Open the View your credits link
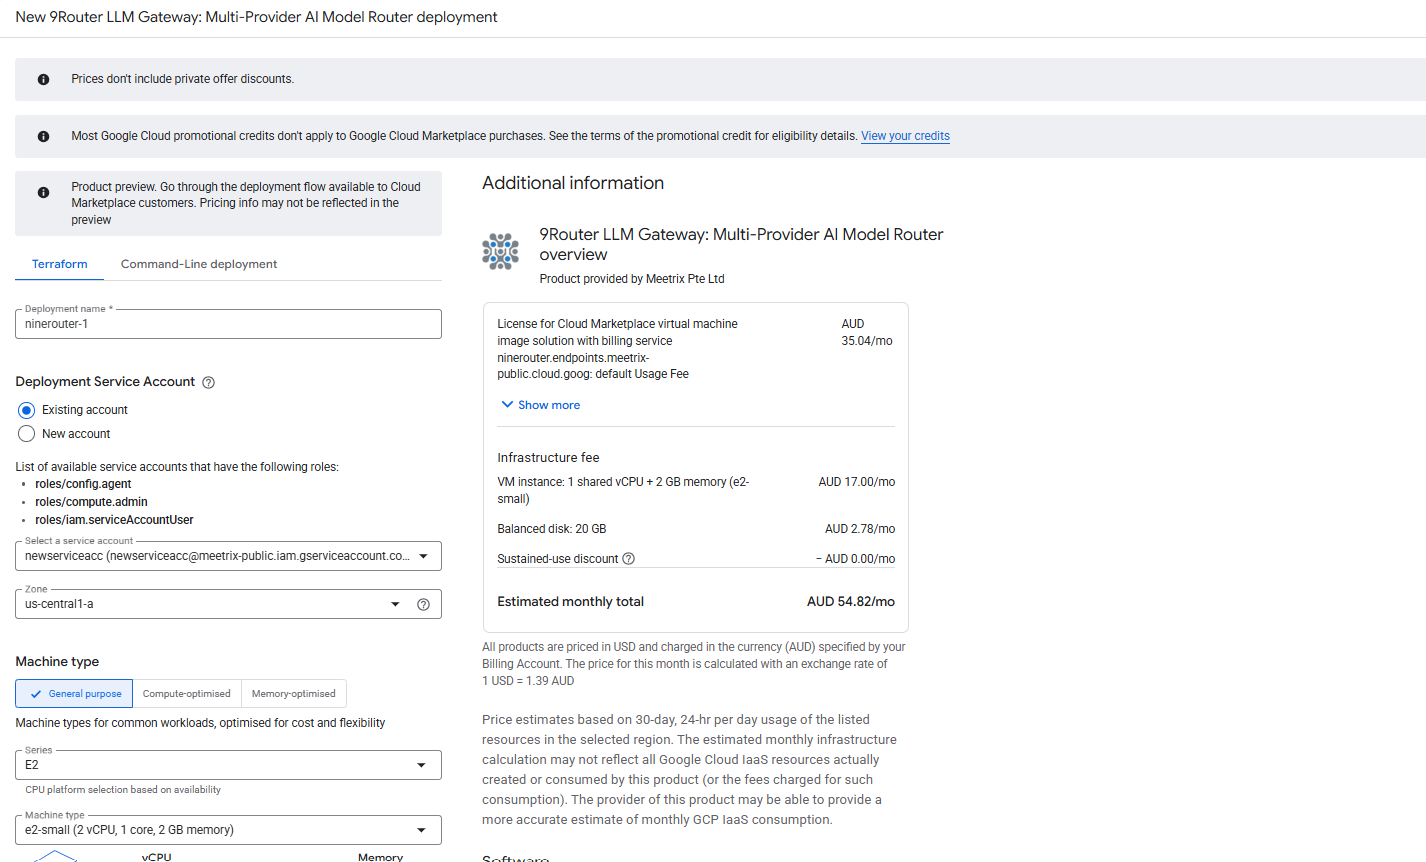The image size is (1426, 862). 905,136
